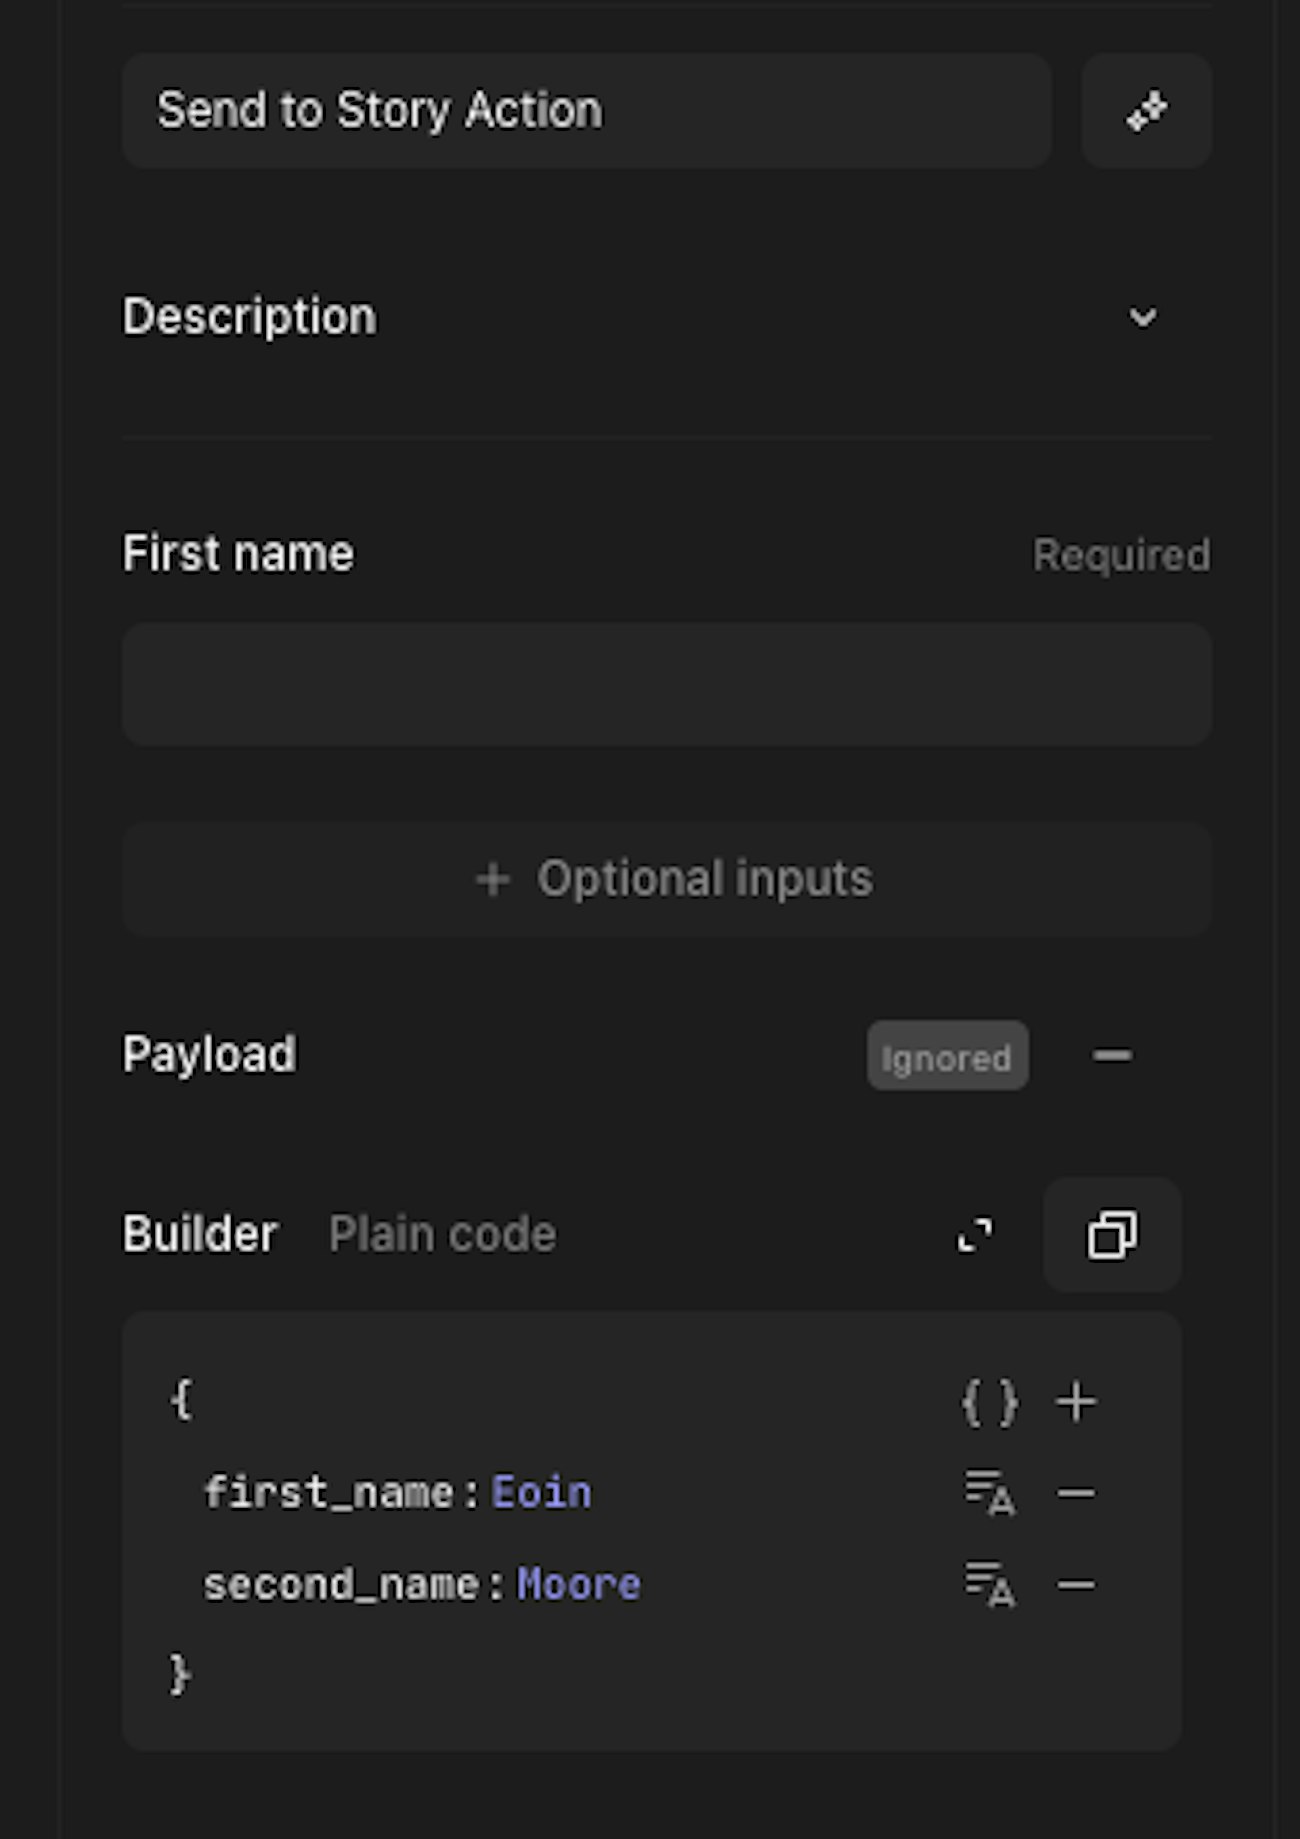Change value type for first_name row
Viewport: 1300px width, 1839px height.
(990, 1494)
